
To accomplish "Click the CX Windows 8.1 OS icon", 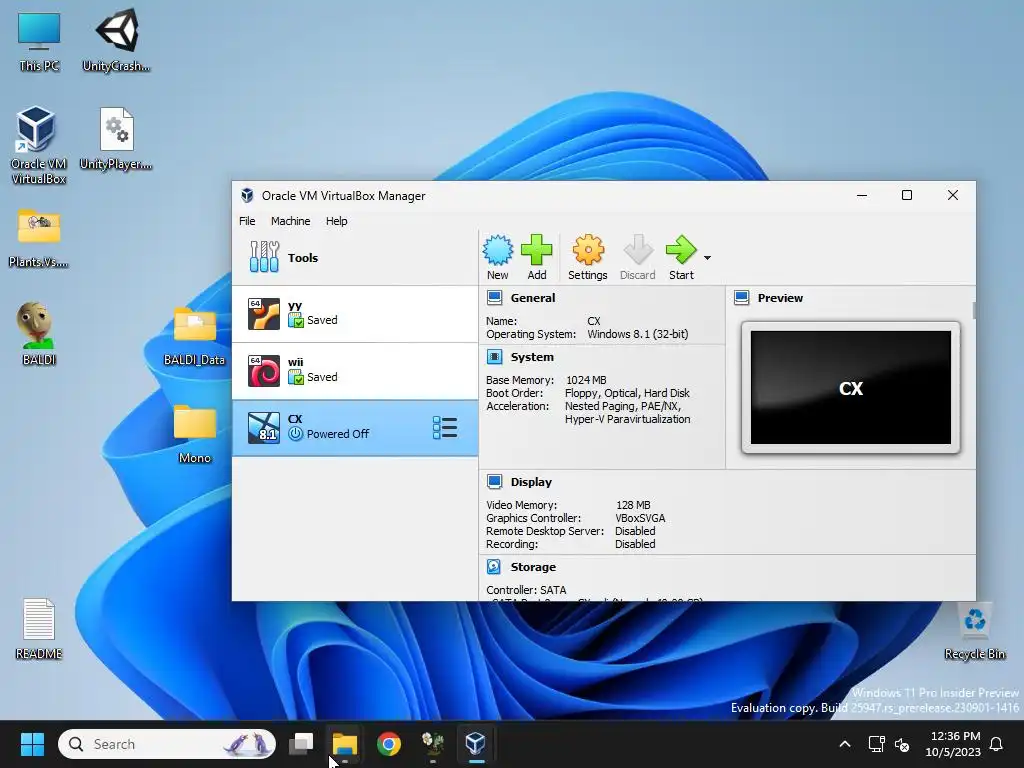I will tap(264, 428).
